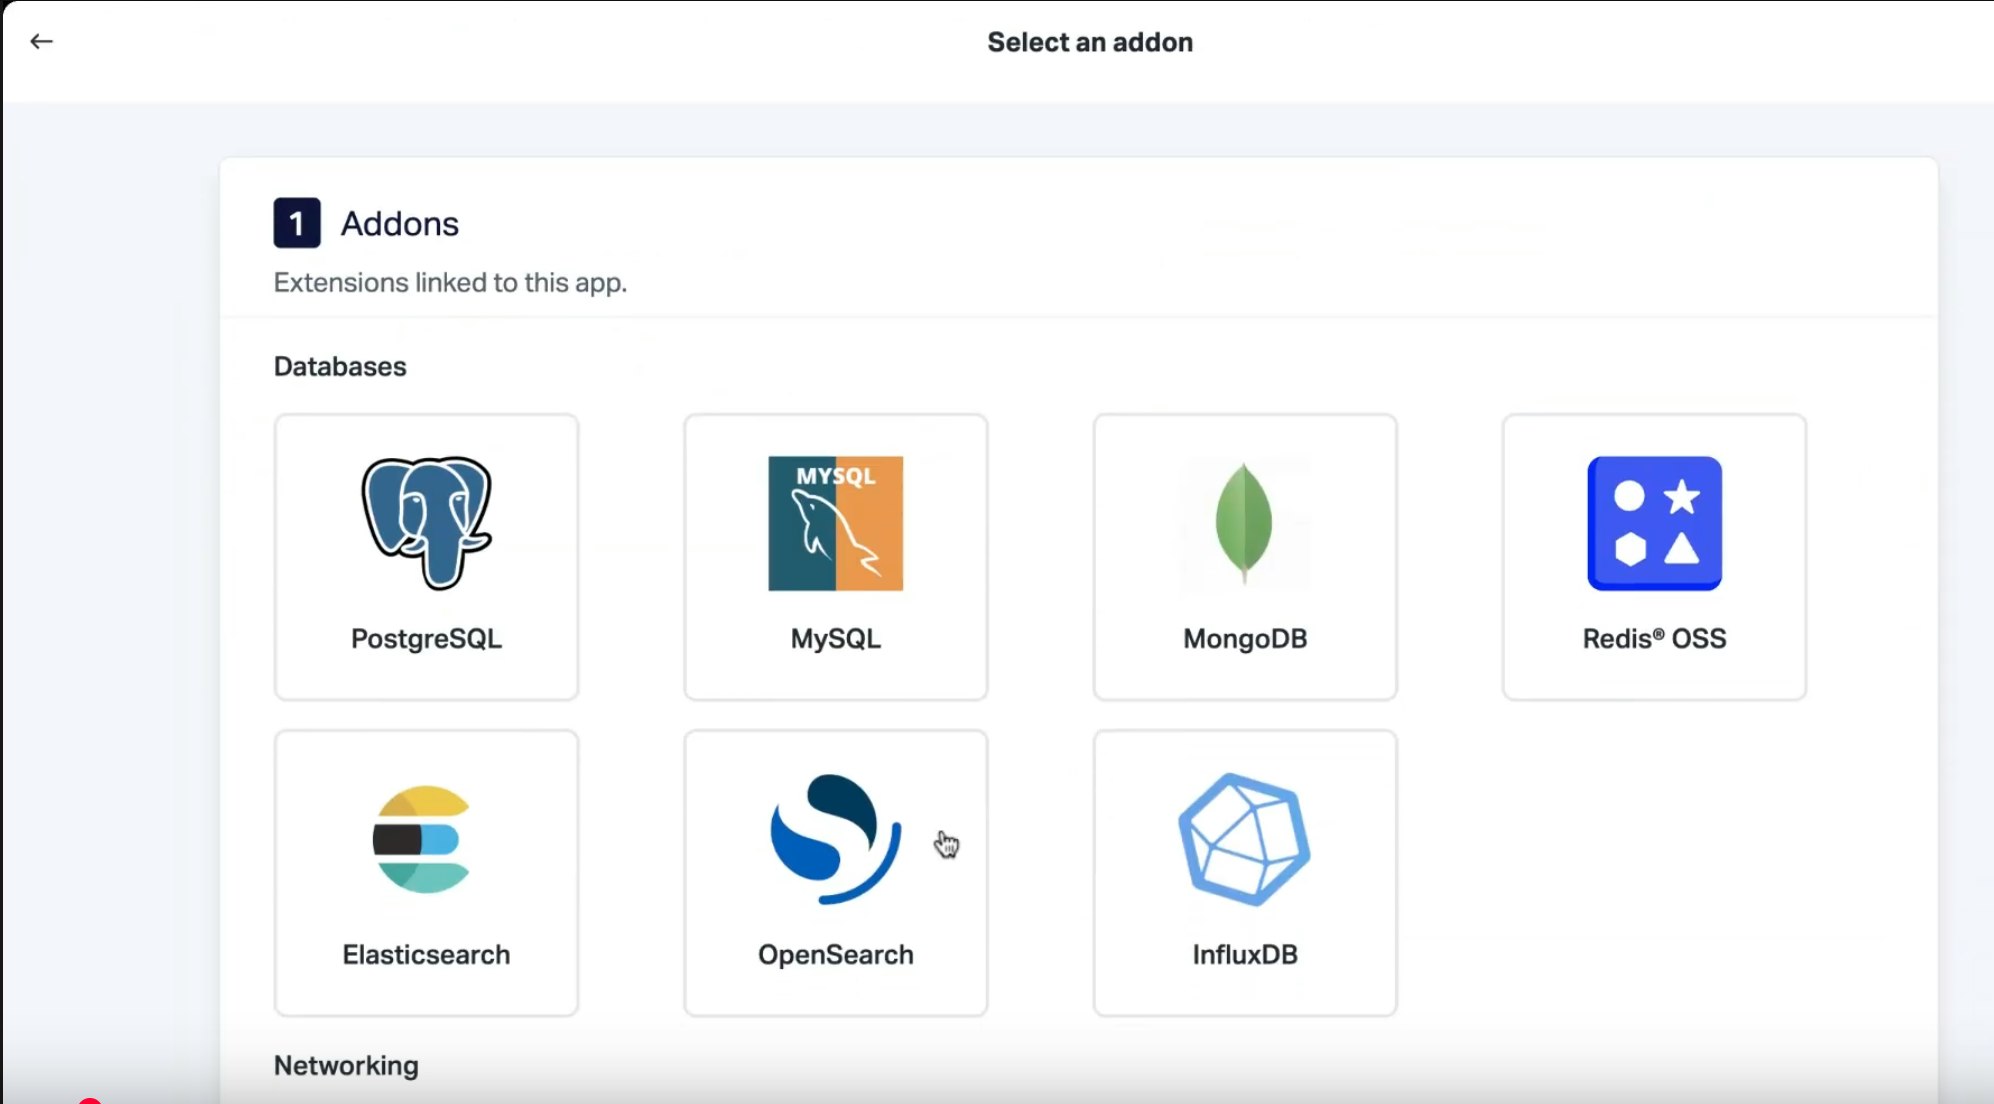The height and width of the screenshot is (1104, 1994).
Task: Click the back arrow to return
Action: click(40, 40)
